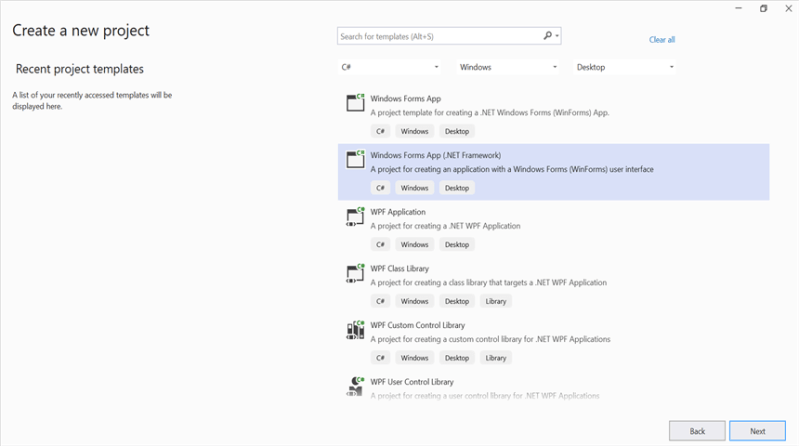Click the WinForms user interface description text
Viewport: 799px width, 446px height.
pos(512,169)
